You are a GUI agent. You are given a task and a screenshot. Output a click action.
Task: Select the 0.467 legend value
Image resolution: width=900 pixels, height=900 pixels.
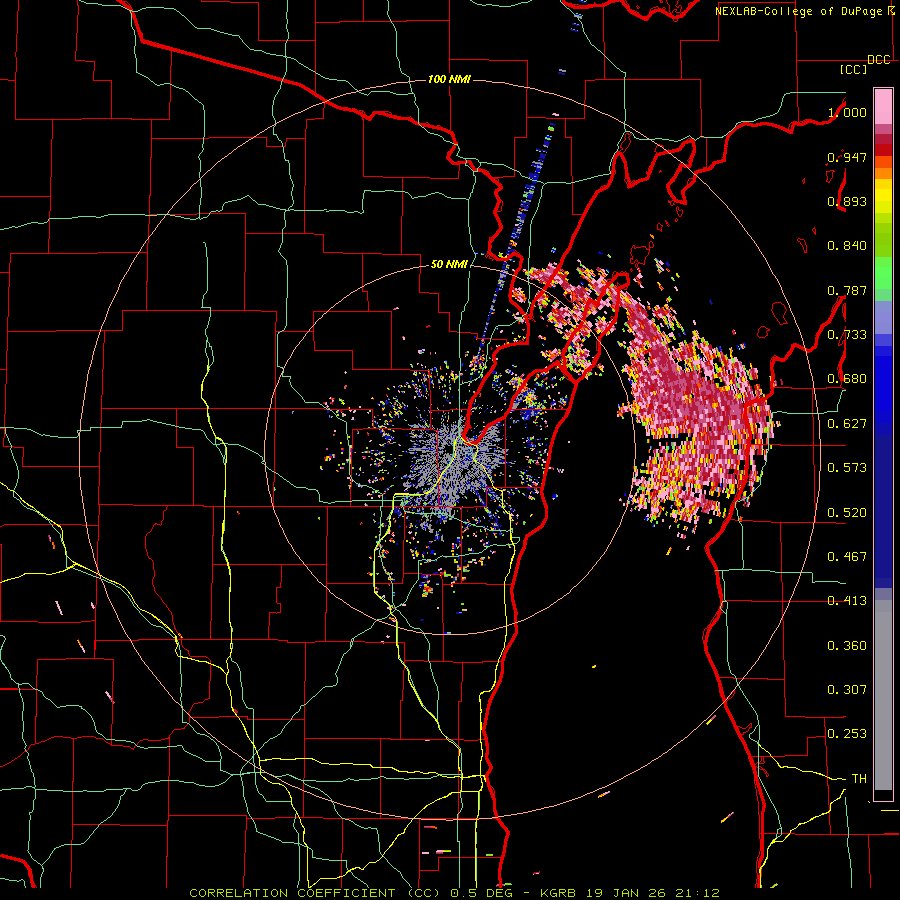click(x=847, y=557)
